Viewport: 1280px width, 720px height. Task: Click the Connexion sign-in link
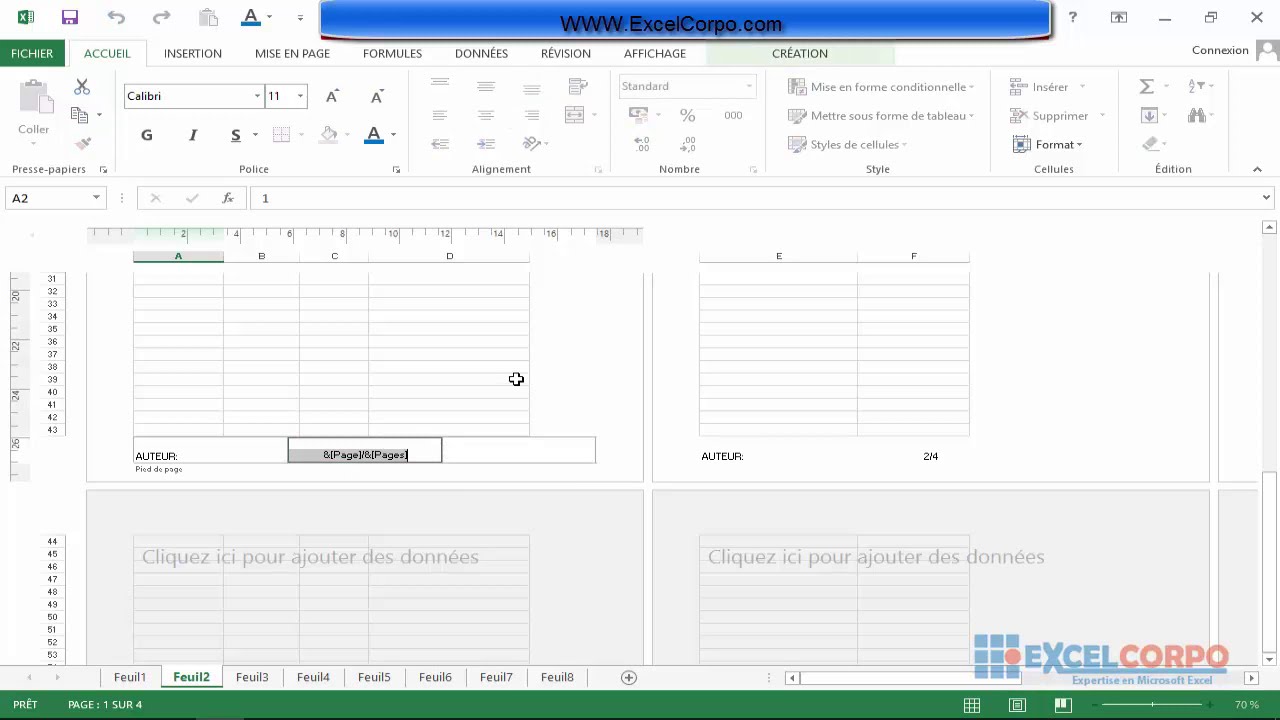pyautogui.click(x=1220, y=50)
